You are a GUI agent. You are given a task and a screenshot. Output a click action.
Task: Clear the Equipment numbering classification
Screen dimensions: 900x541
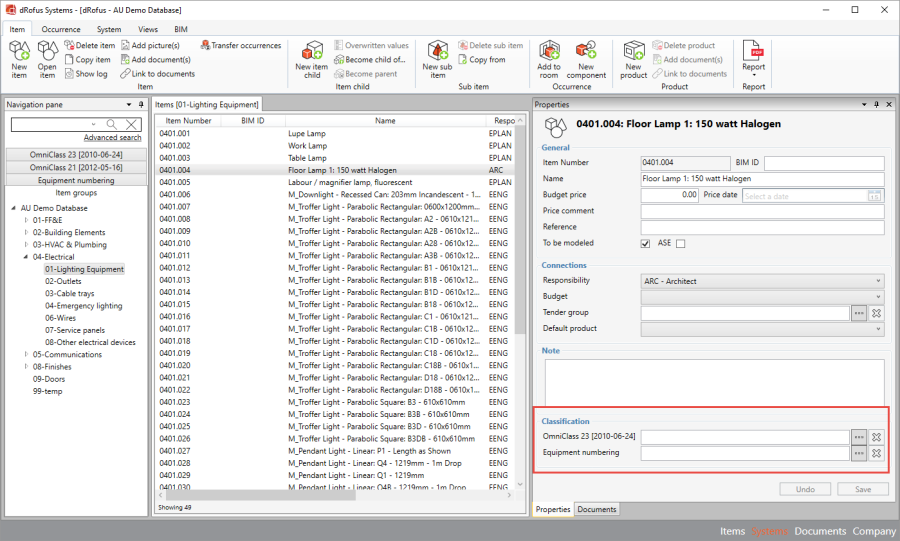876,453
